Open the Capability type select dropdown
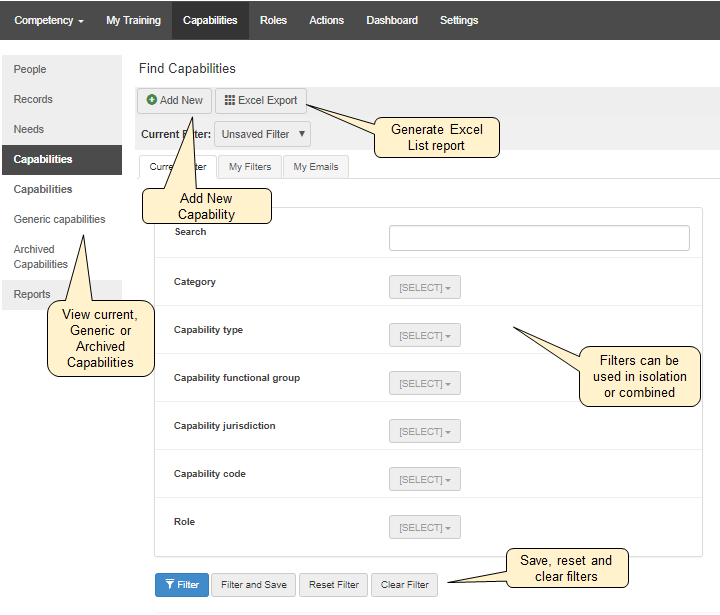720x615 pixels. 424,336
